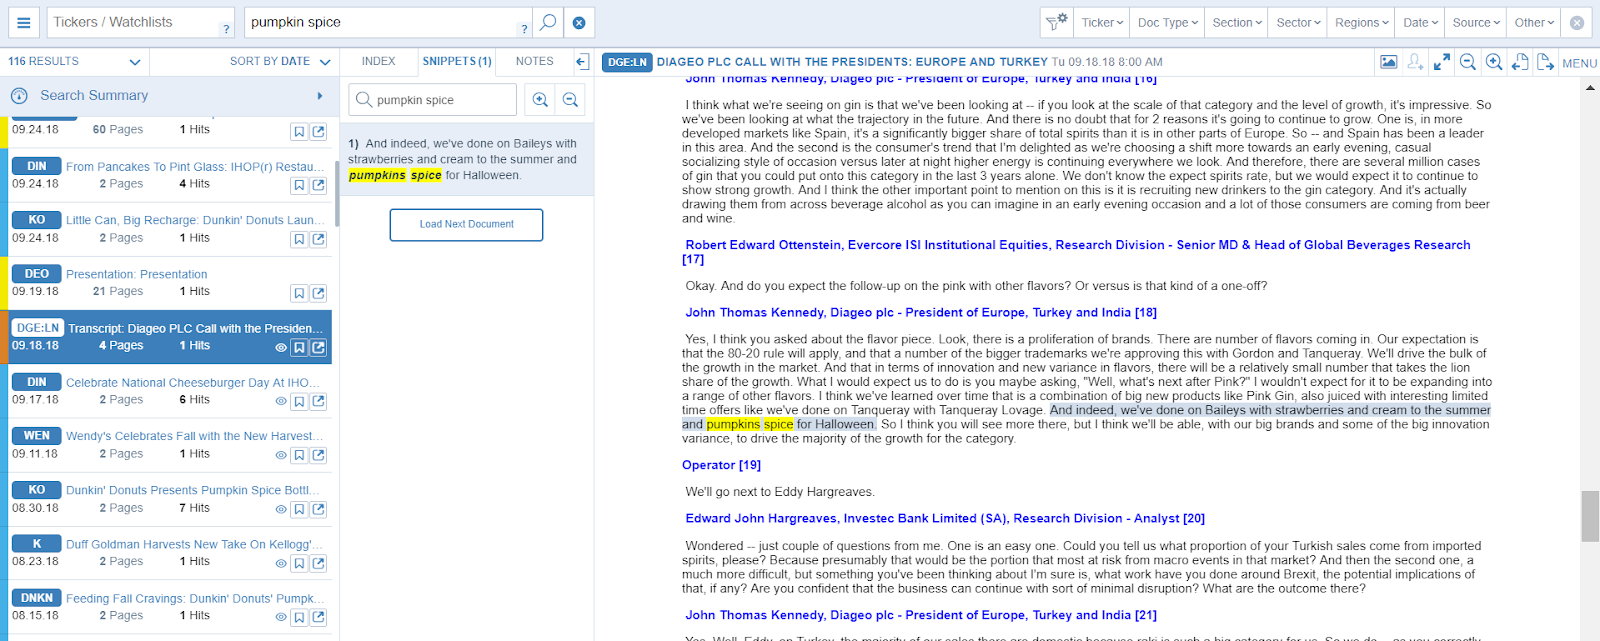
Task: Expand the 116 Results dropdown
Action: pos(74,62)
